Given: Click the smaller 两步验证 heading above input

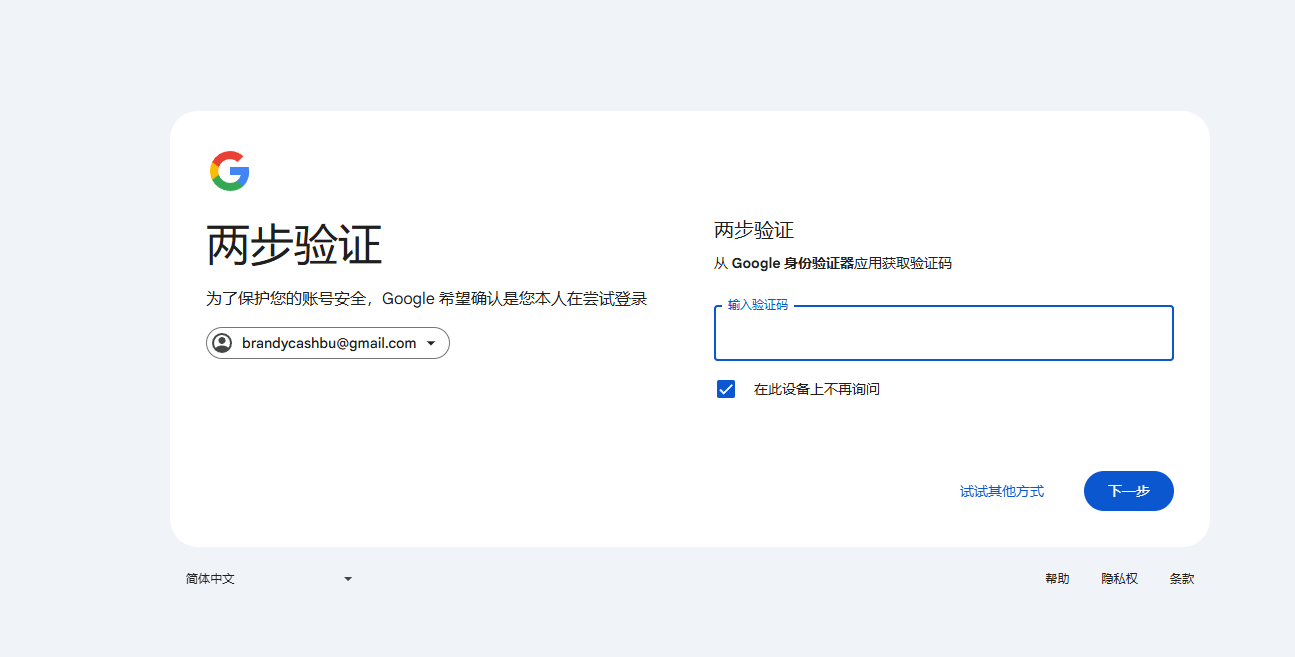Looking at the screenshot, I should click(754, 231).
